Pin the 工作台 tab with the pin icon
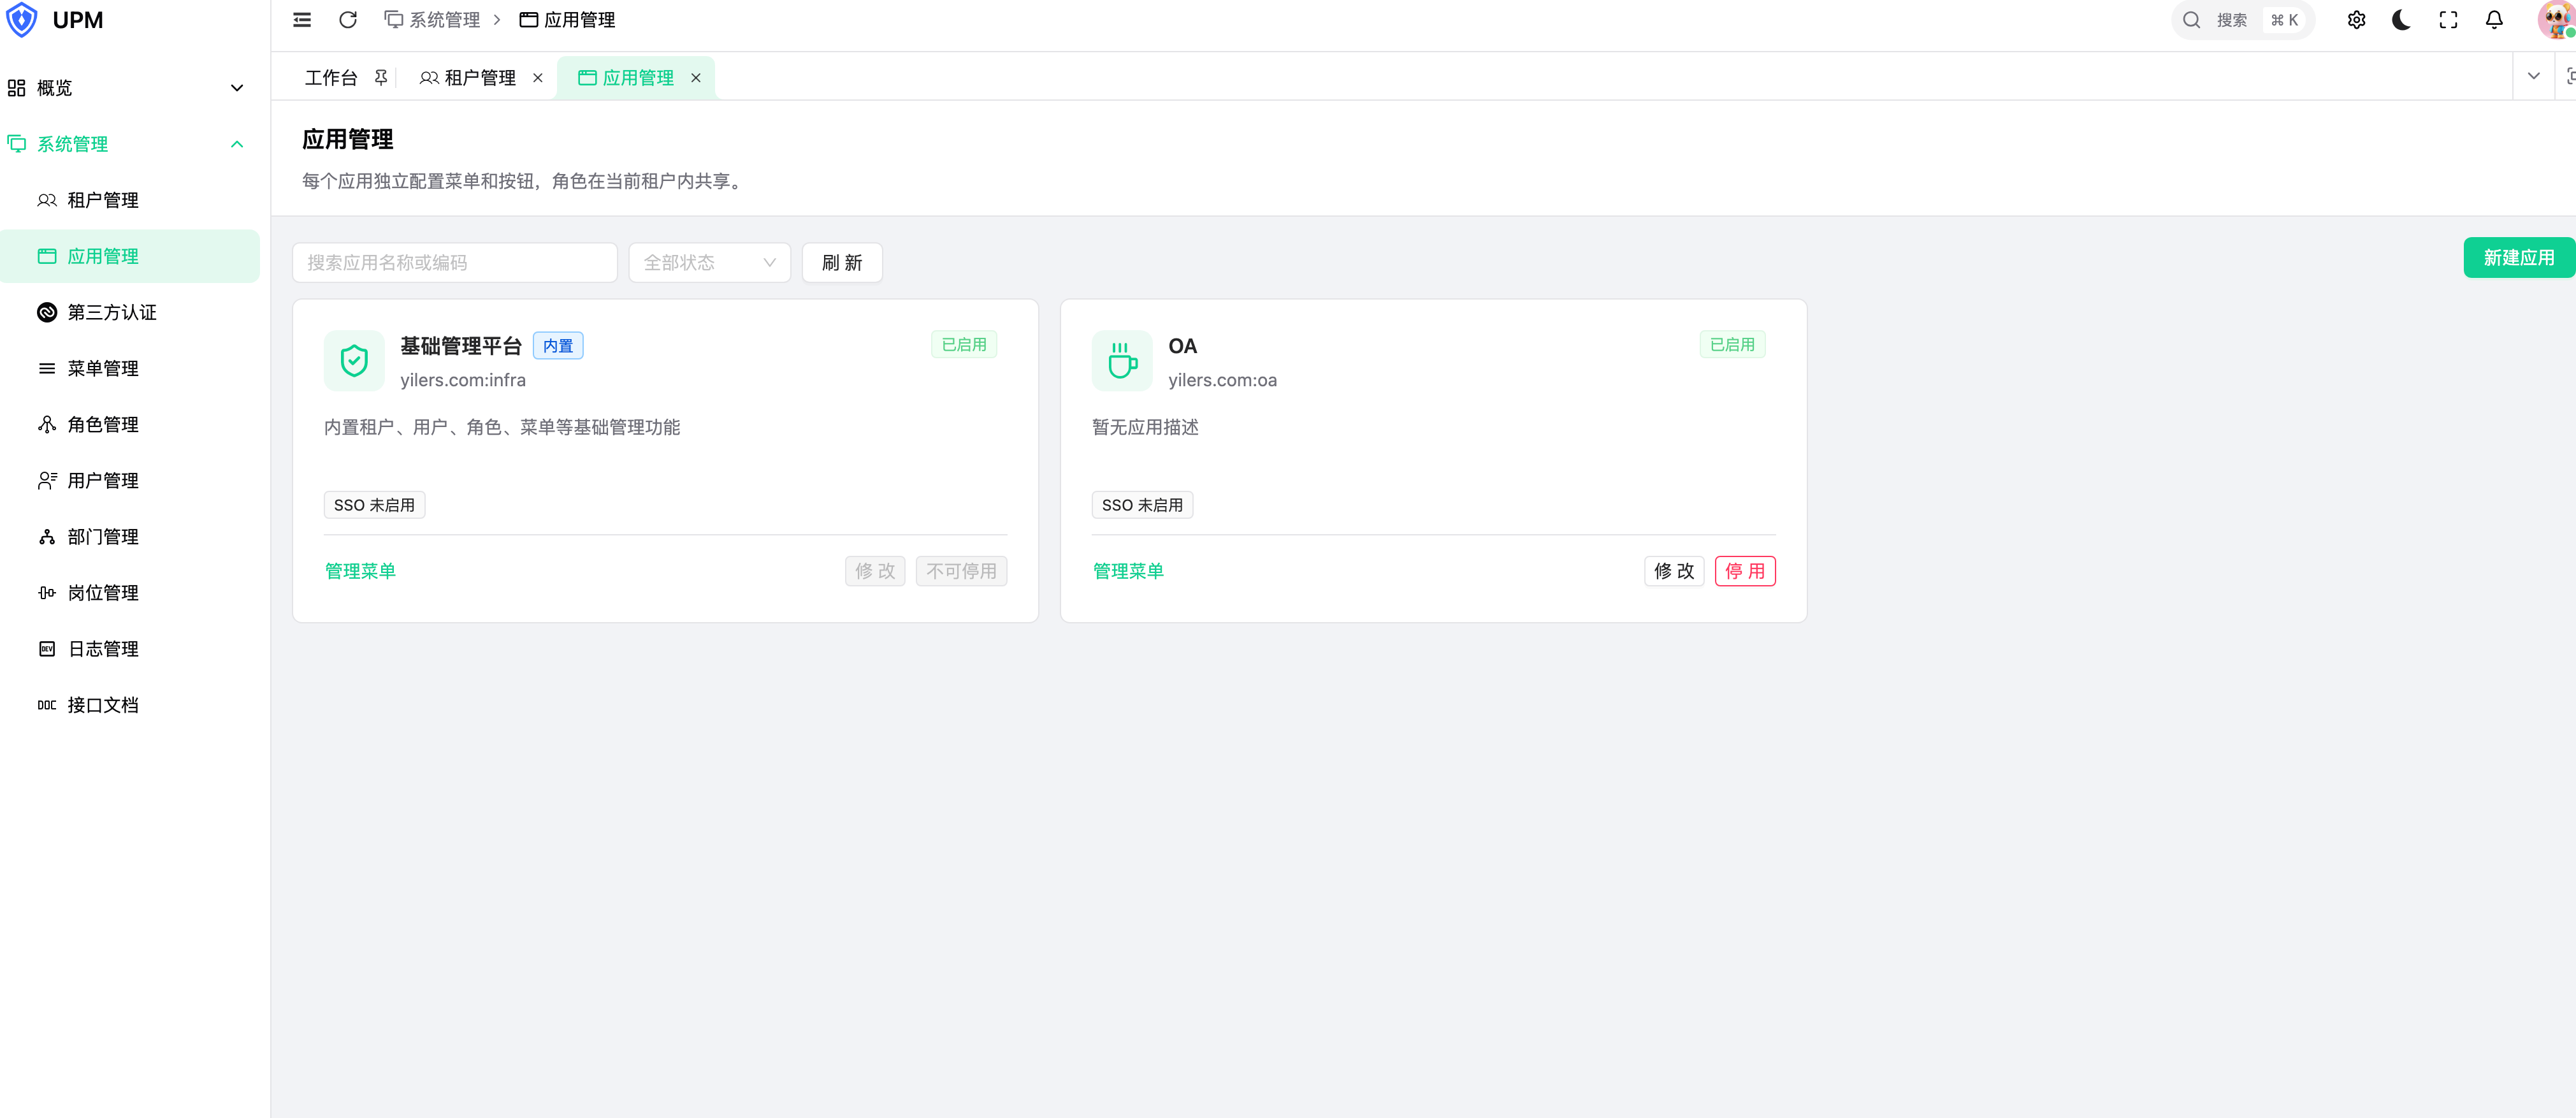 [x=380, y=77]
